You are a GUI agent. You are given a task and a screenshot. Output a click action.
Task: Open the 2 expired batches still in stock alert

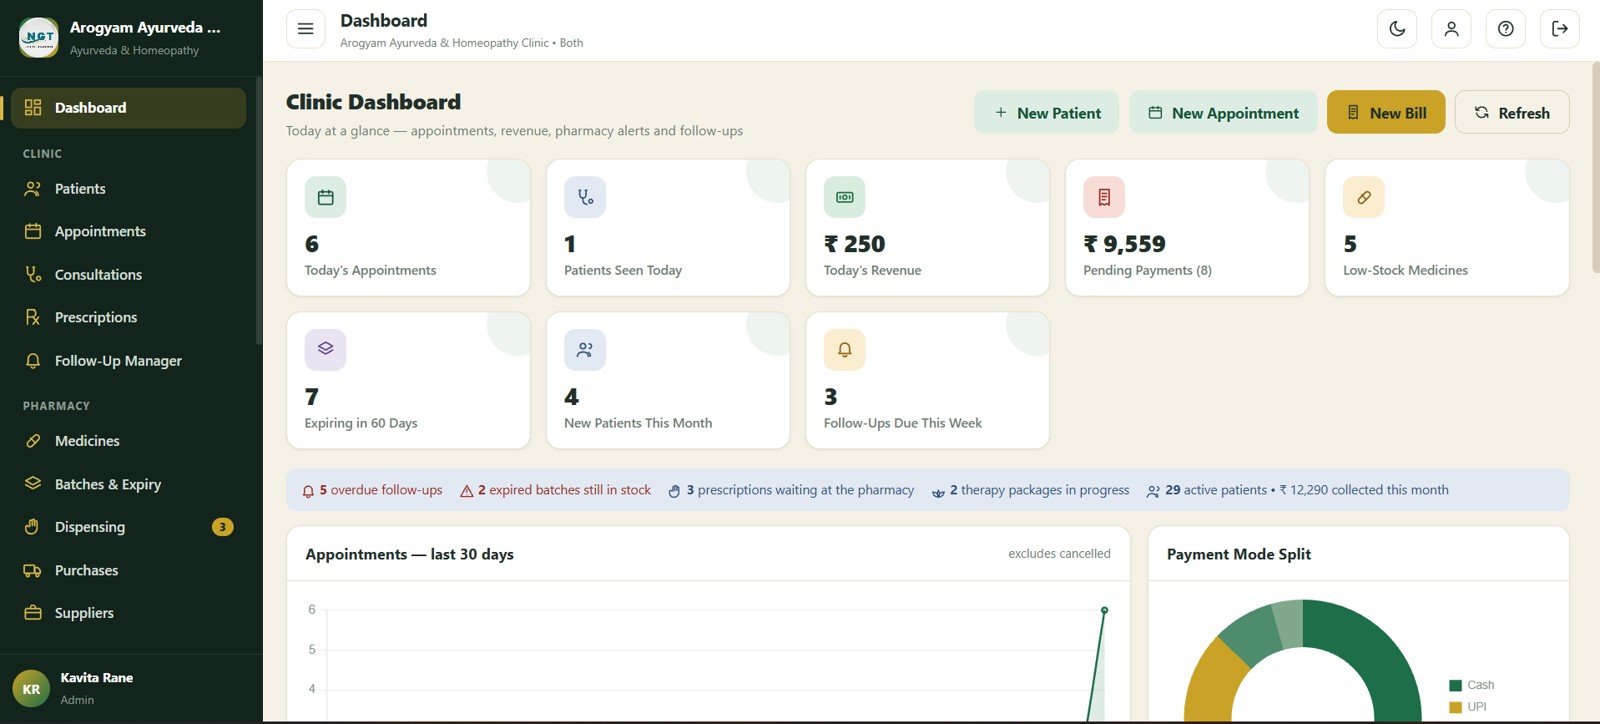[x=555, y=490]
